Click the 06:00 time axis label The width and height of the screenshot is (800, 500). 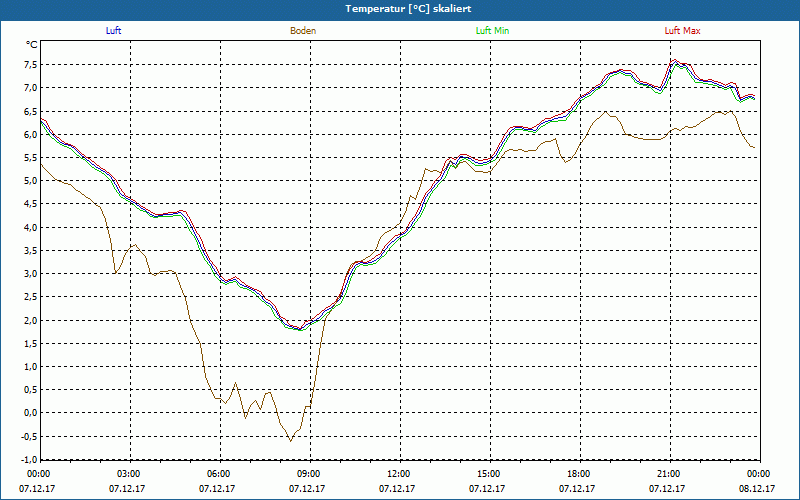coord(217,474)
